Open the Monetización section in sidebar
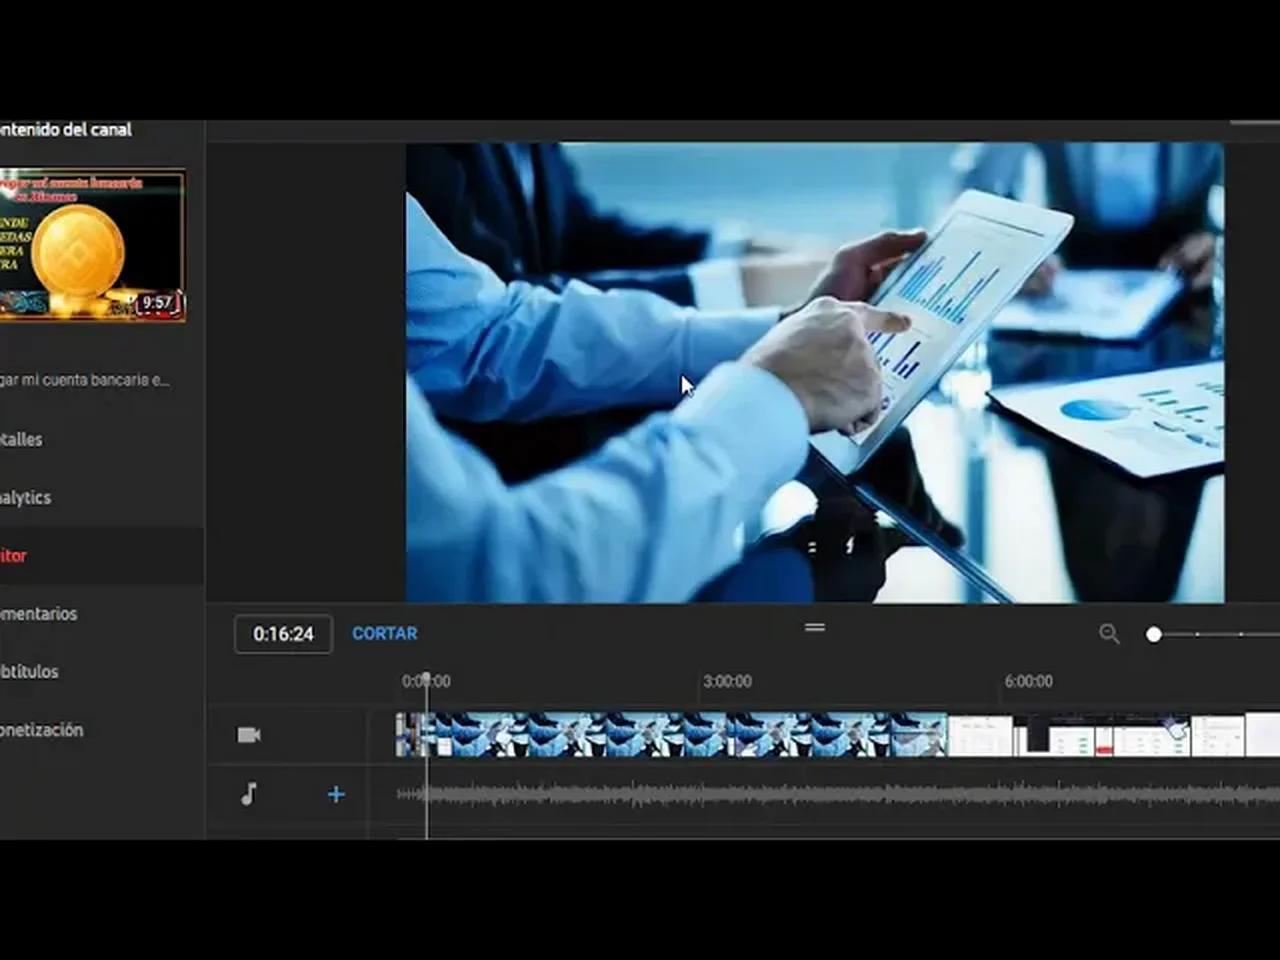 tap(41, 730)
